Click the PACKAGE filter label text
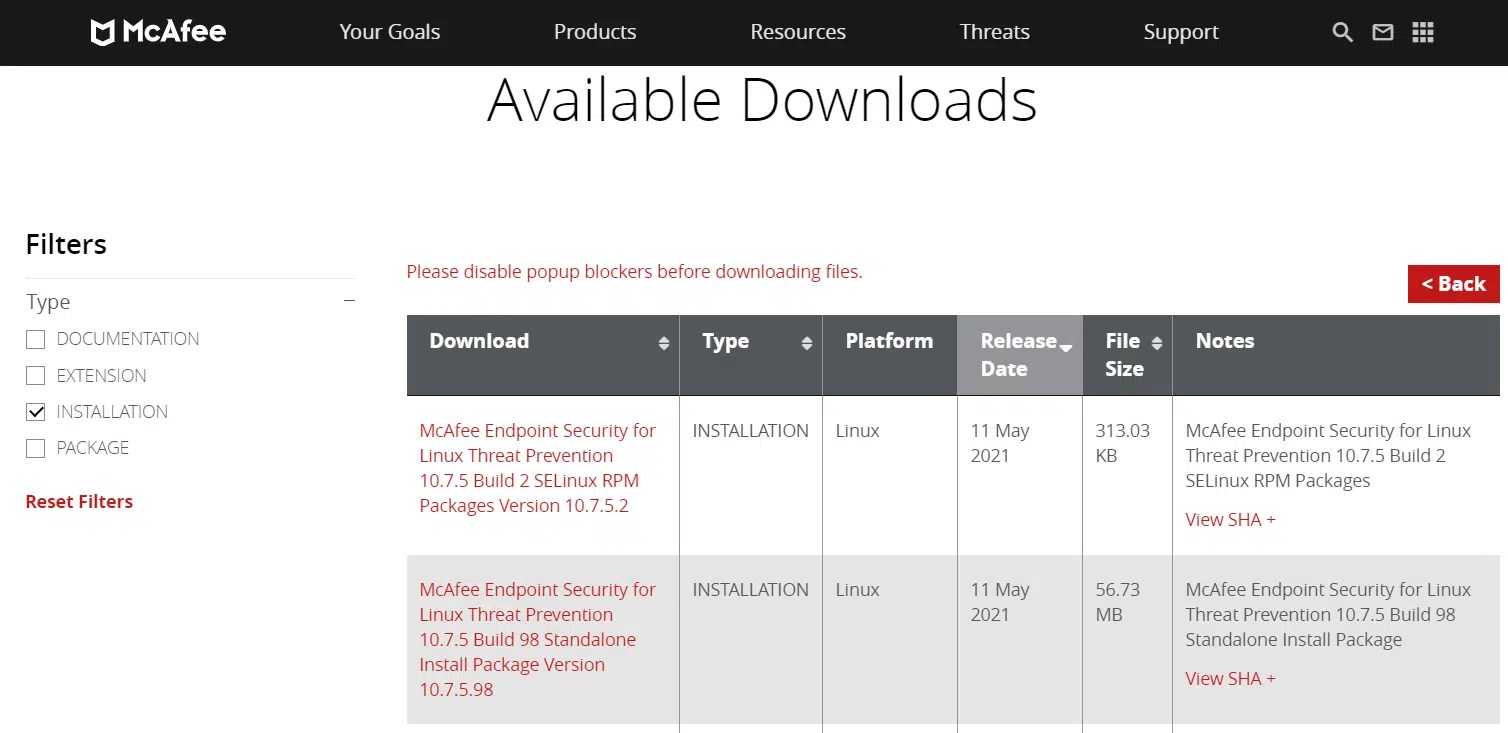The height and width of the screenshot is (733, 1508). click(x=93, y=448)
